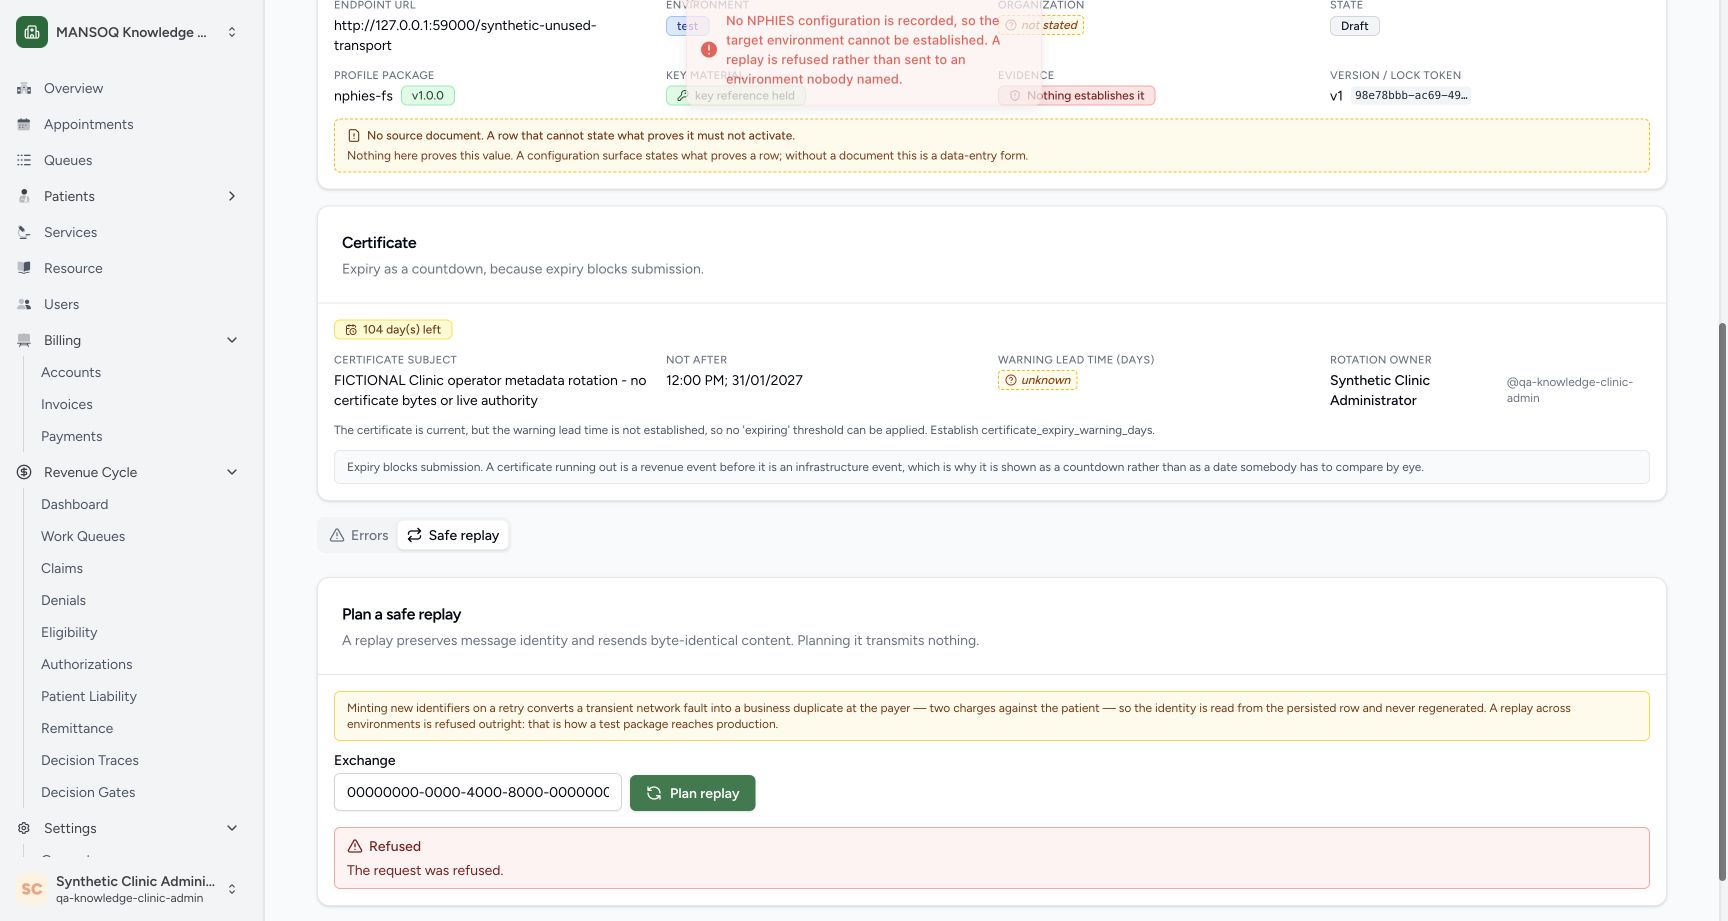The height and width of the screenshot is (921, 1728).
Task: Expand the Patients submenu chevron
Action: (x=232, y=196)
